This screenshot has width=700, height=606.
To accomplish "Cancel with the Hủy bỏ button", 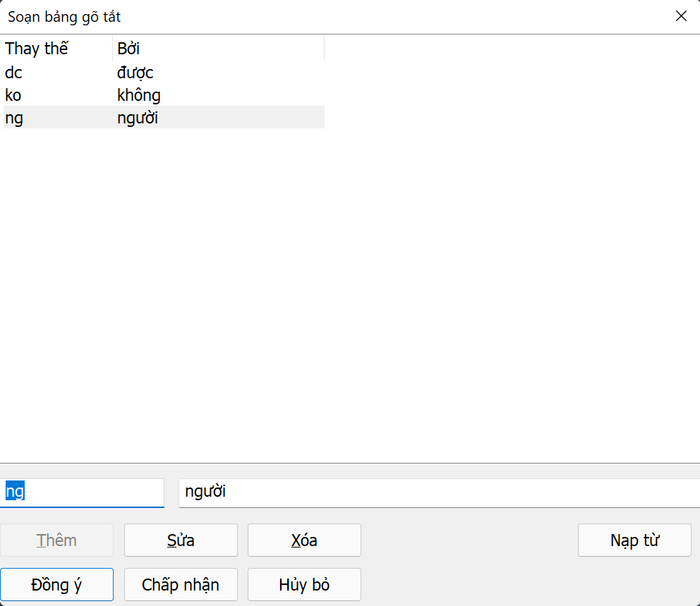I will [x=304, y=585].
